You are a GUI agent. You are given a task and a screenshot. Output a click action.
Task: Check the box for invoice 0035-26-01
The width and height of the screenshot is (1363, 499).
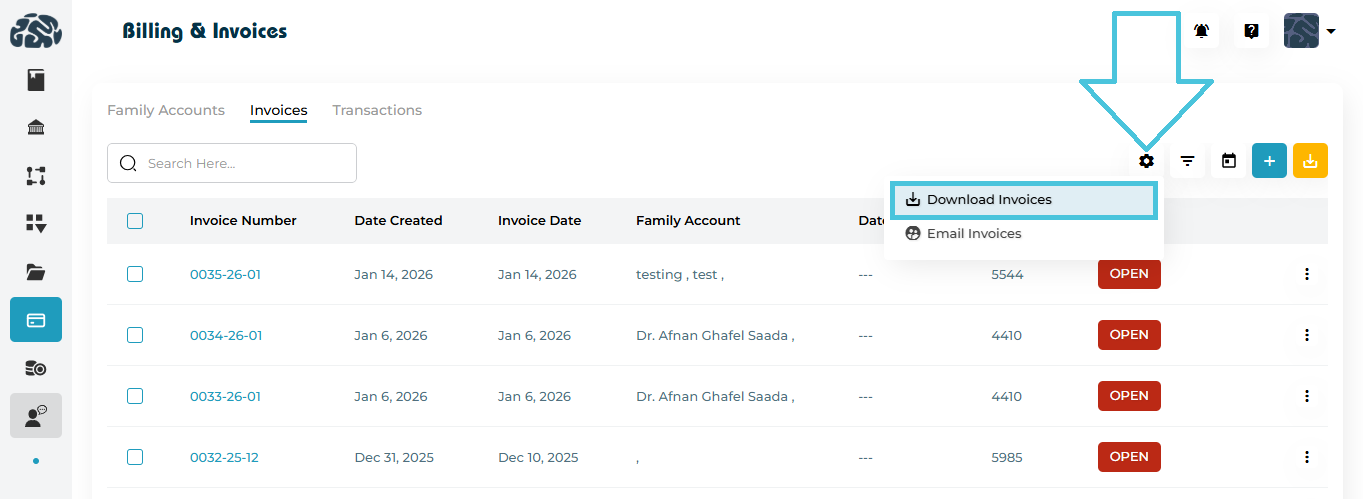(135, 274)
